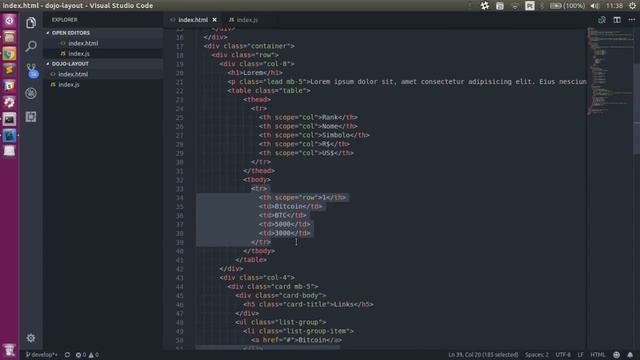Select language mode HTML in status bar
Image resolution: width=640 pixels, height=360 pixels.
[x=598, y=355]
